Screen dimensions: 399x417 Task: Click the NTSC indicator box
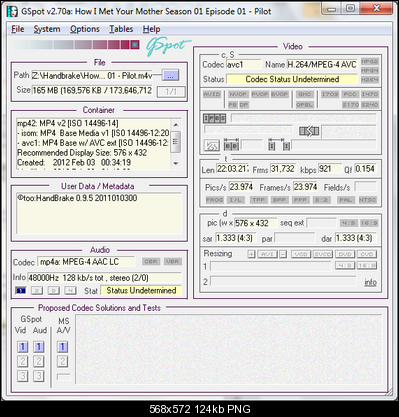(x=367, y=200)
